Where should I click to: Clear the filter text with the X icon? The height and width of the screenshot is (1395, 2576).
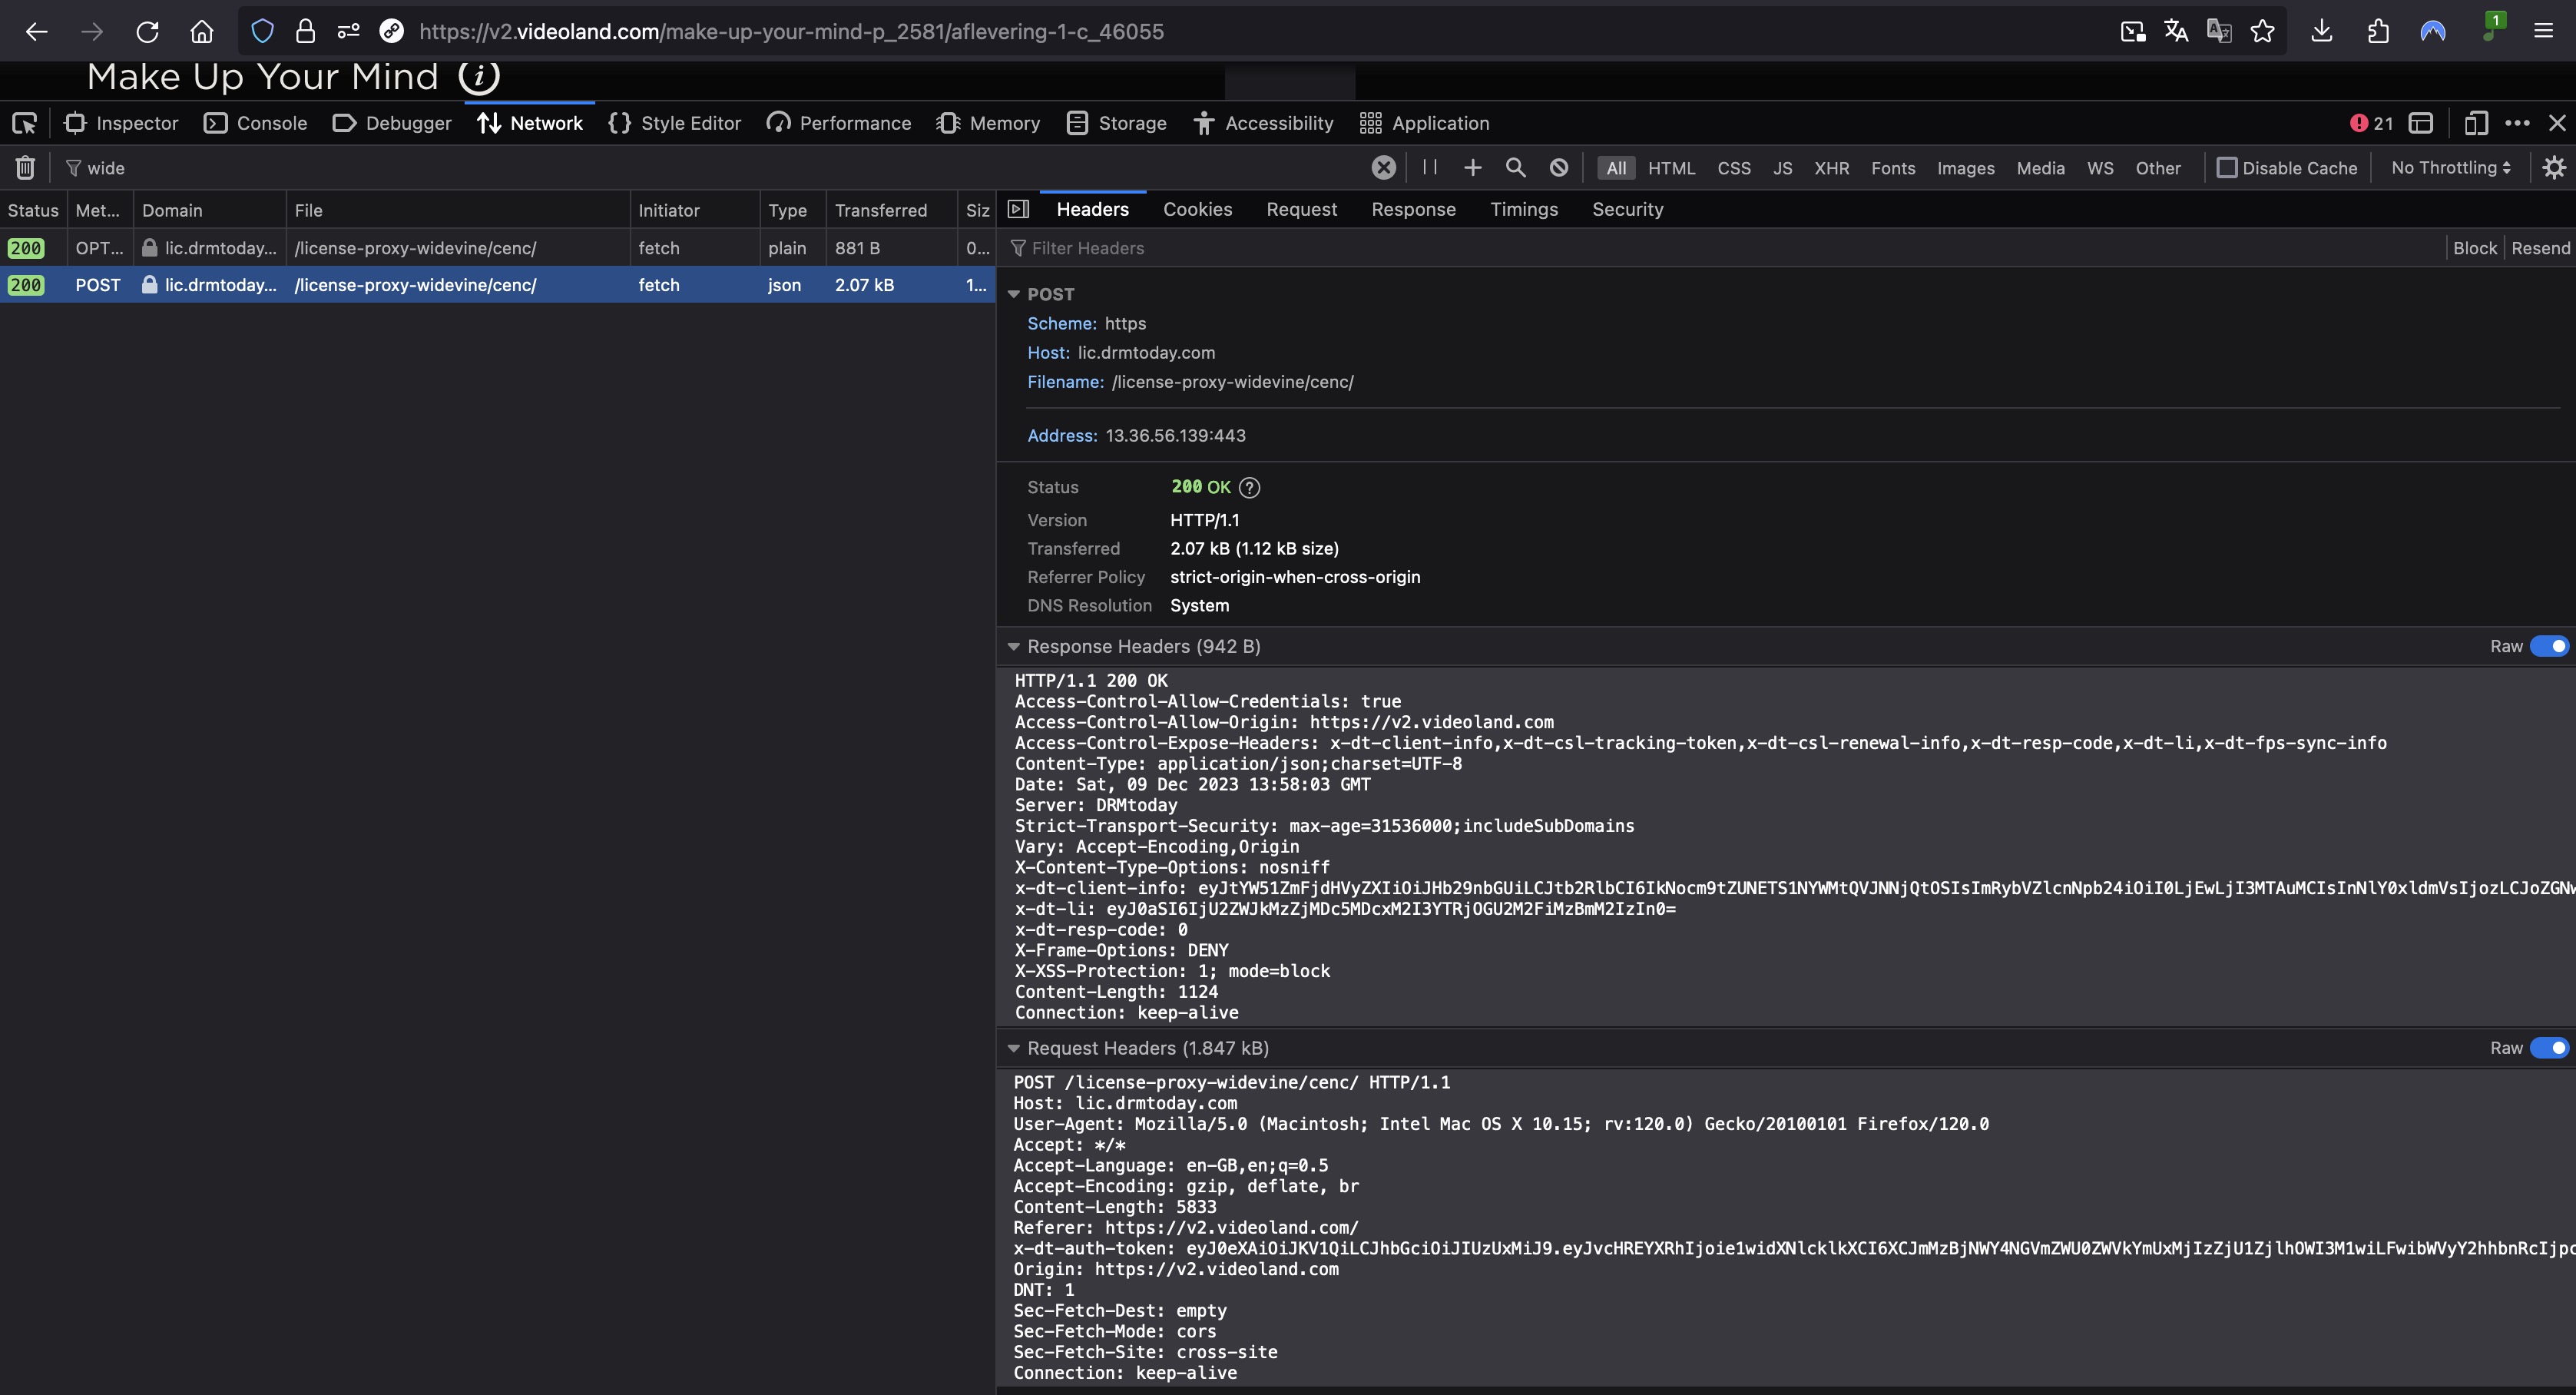[x=1383, y=168]
